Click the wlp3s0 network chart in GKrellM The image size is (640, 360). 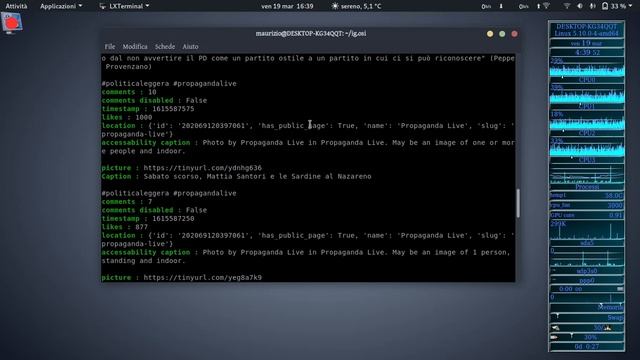coord(587,257)
